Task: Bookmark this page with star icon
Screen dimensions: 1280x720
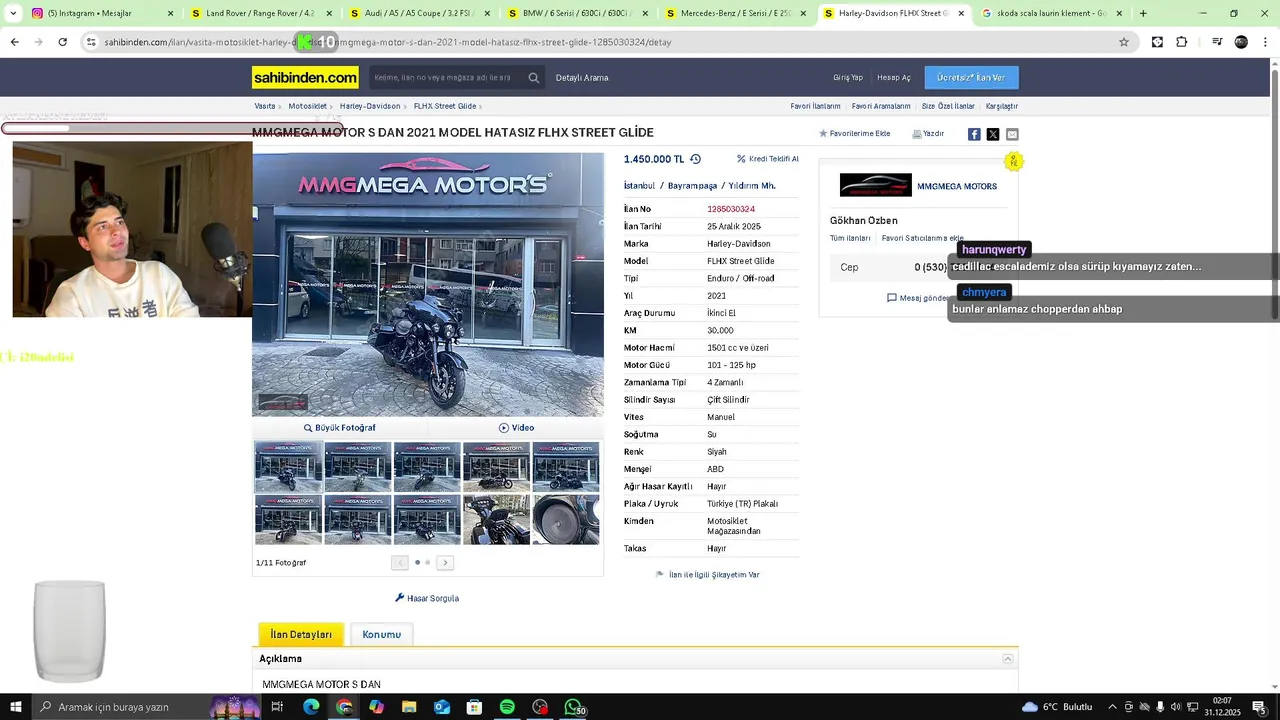Action: (1124, 42)
